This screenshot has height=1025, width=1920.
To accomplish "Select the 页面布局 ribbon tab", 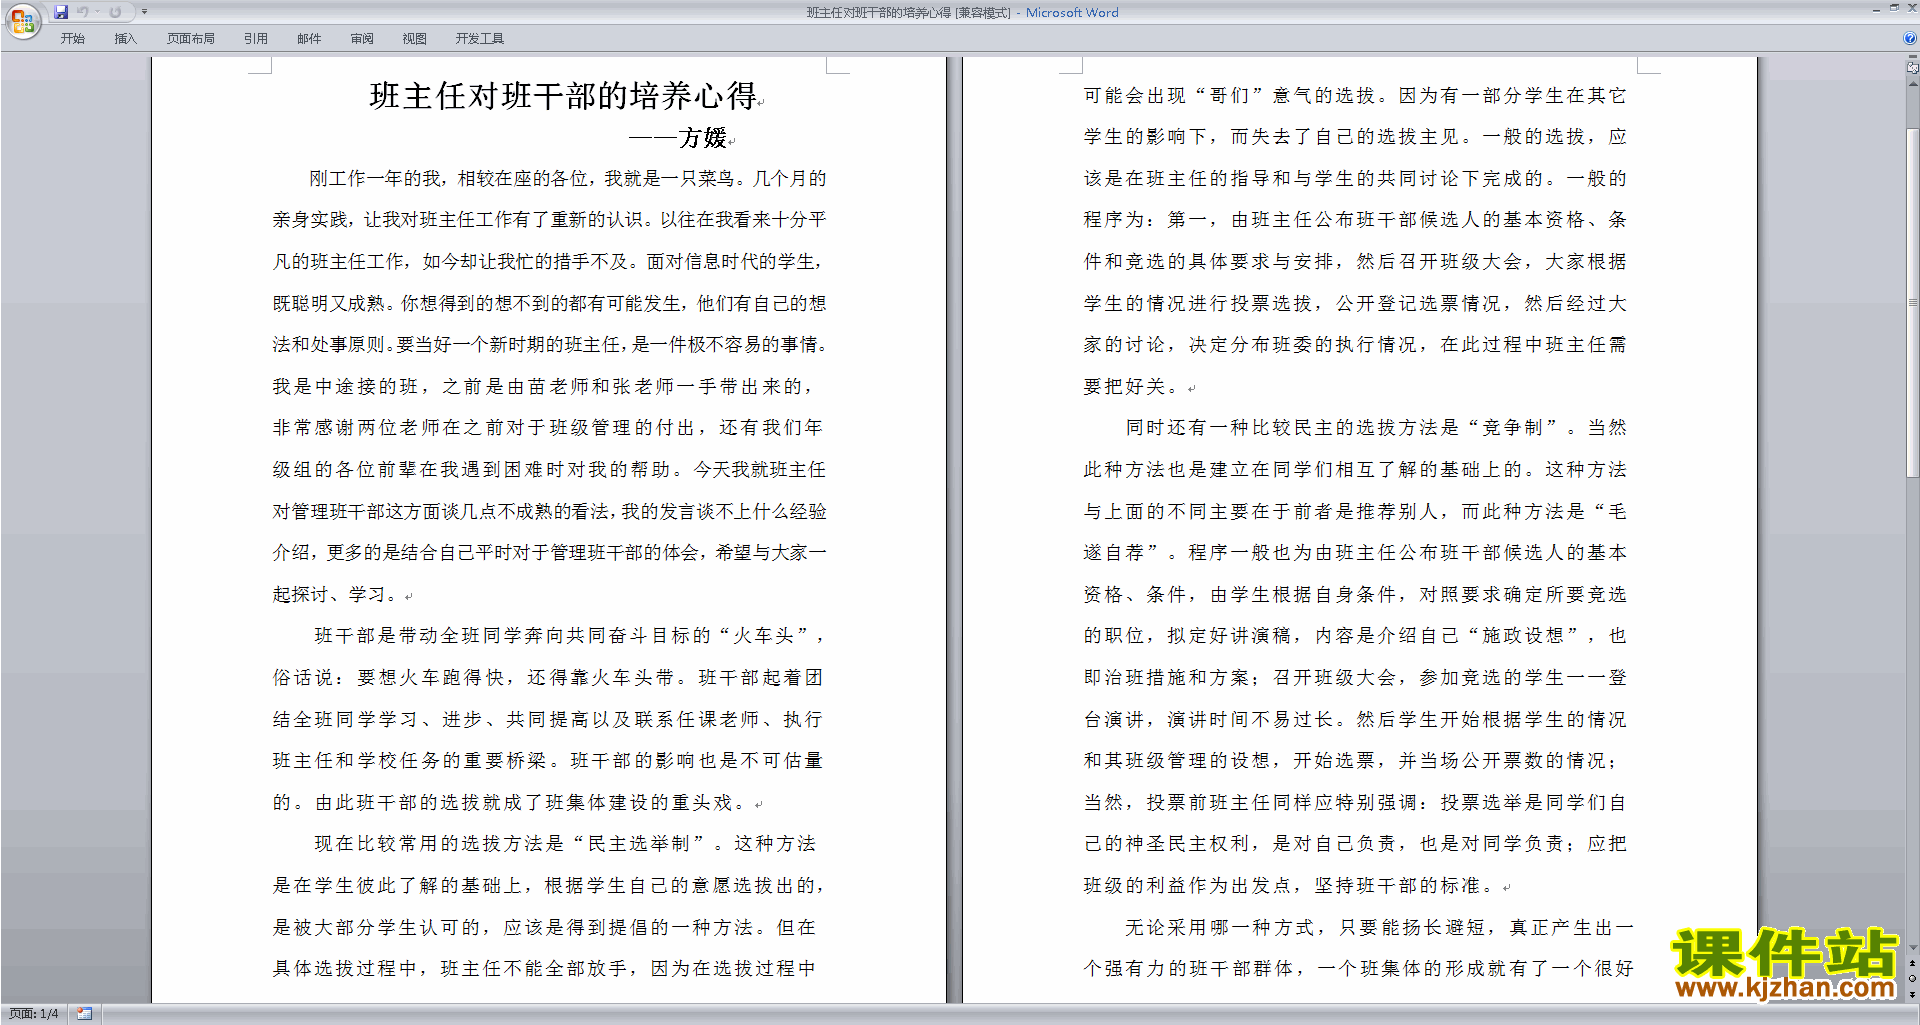I will pos(191,39).
